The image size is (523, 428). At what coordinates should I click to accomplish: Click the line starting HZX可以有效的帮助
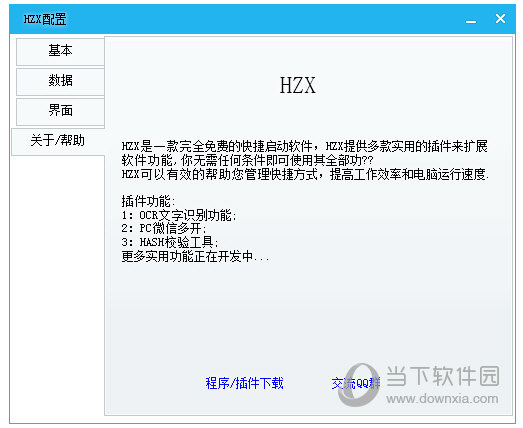coord(305,174)
